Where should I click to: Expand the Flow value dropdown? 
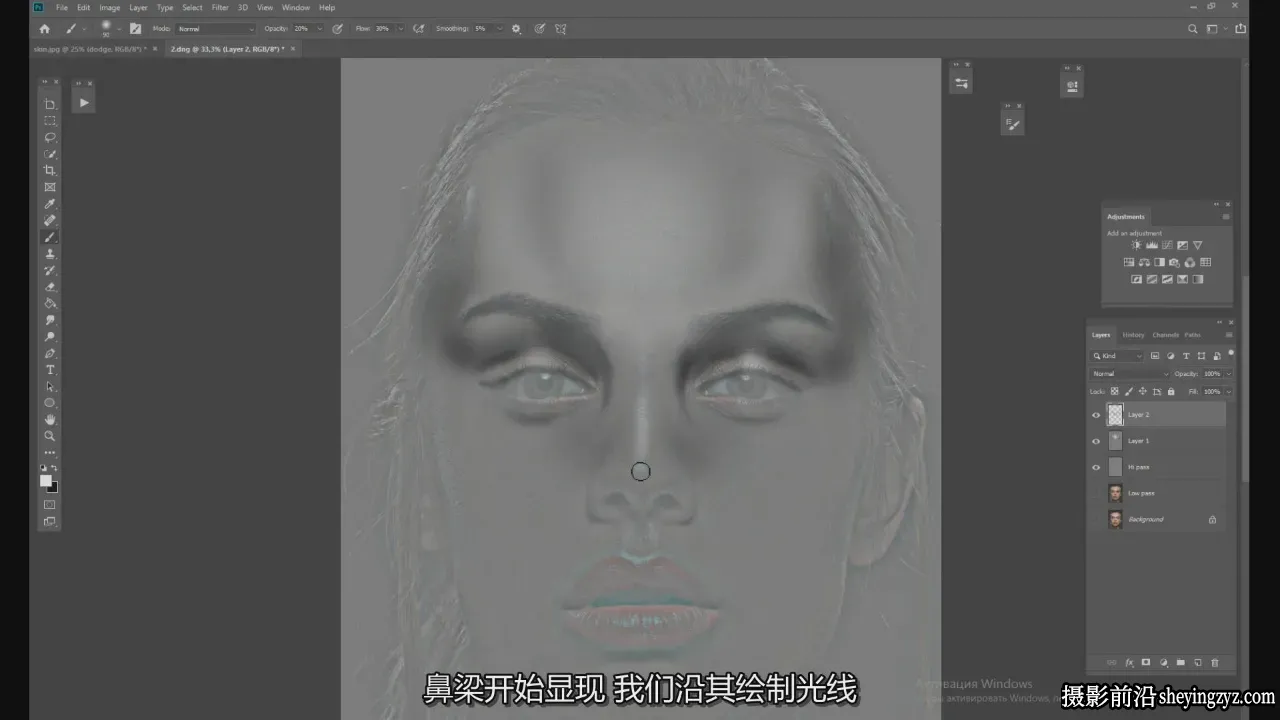pyautogui.click(x=401, y=29)
